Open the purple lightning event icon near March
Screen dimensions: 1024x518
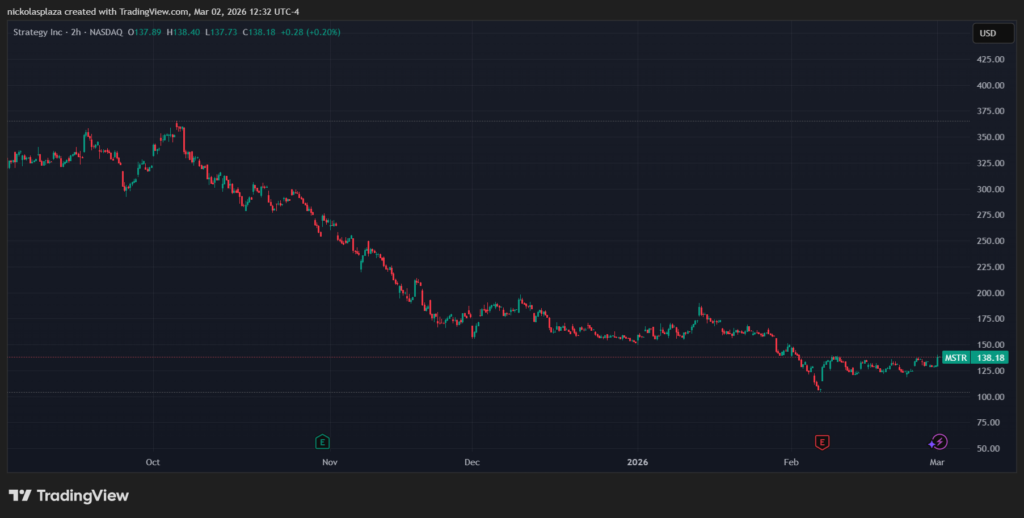coord(938,441)
